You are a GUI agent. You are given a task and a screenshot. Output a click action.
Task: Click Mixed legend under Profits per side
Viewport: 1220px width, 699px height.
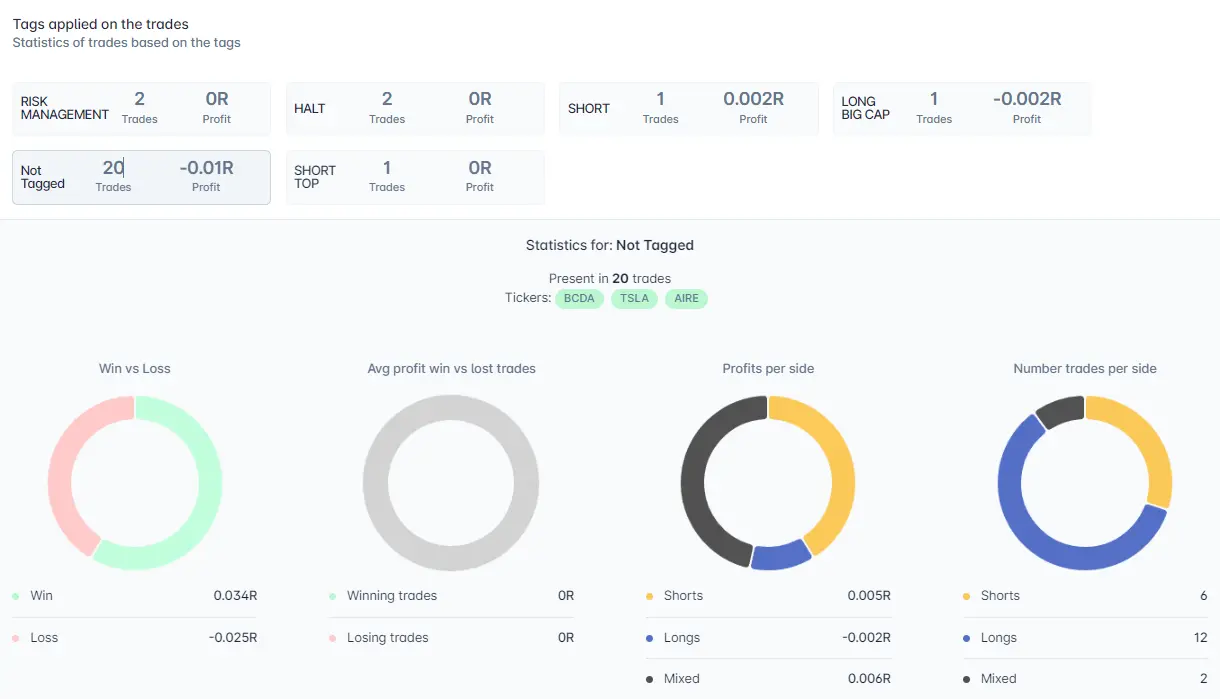681,678
